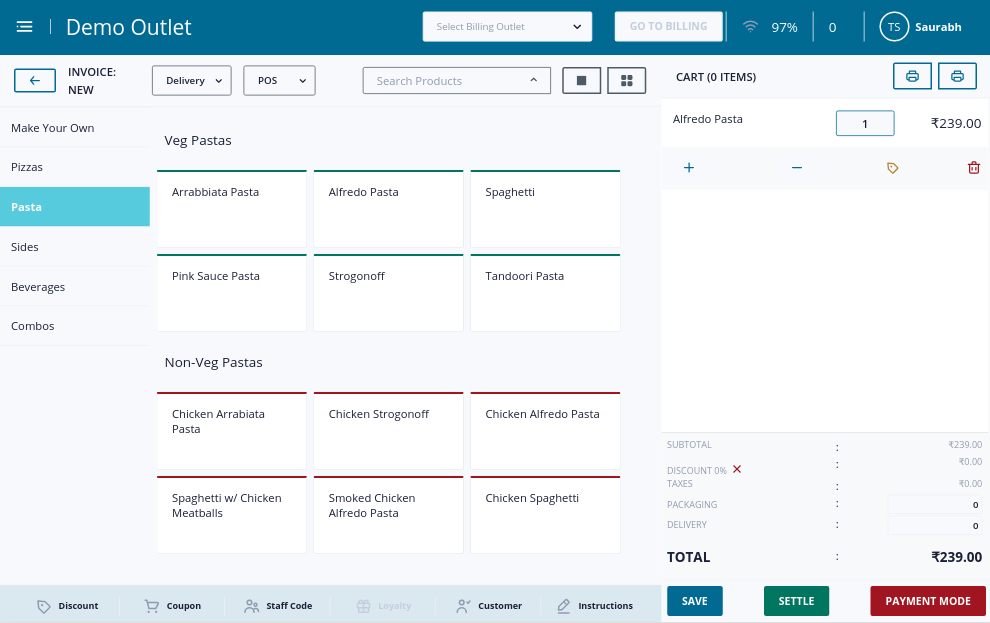Delete Alfredo Pasta using trash icon
The height and width of the screenshot is (623, 990).
[x=974, y=168]
